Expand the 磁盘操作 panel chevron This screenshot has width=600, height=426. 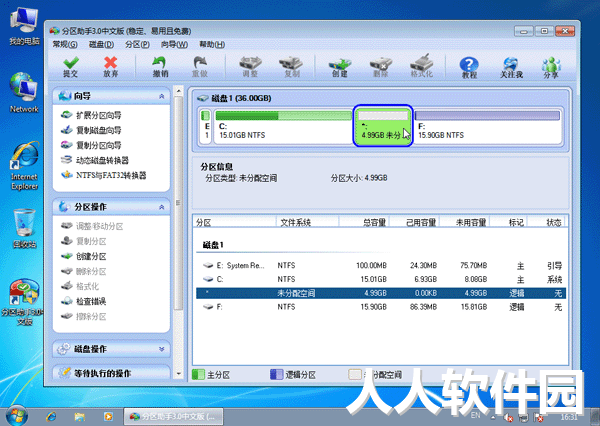(161, 349)
